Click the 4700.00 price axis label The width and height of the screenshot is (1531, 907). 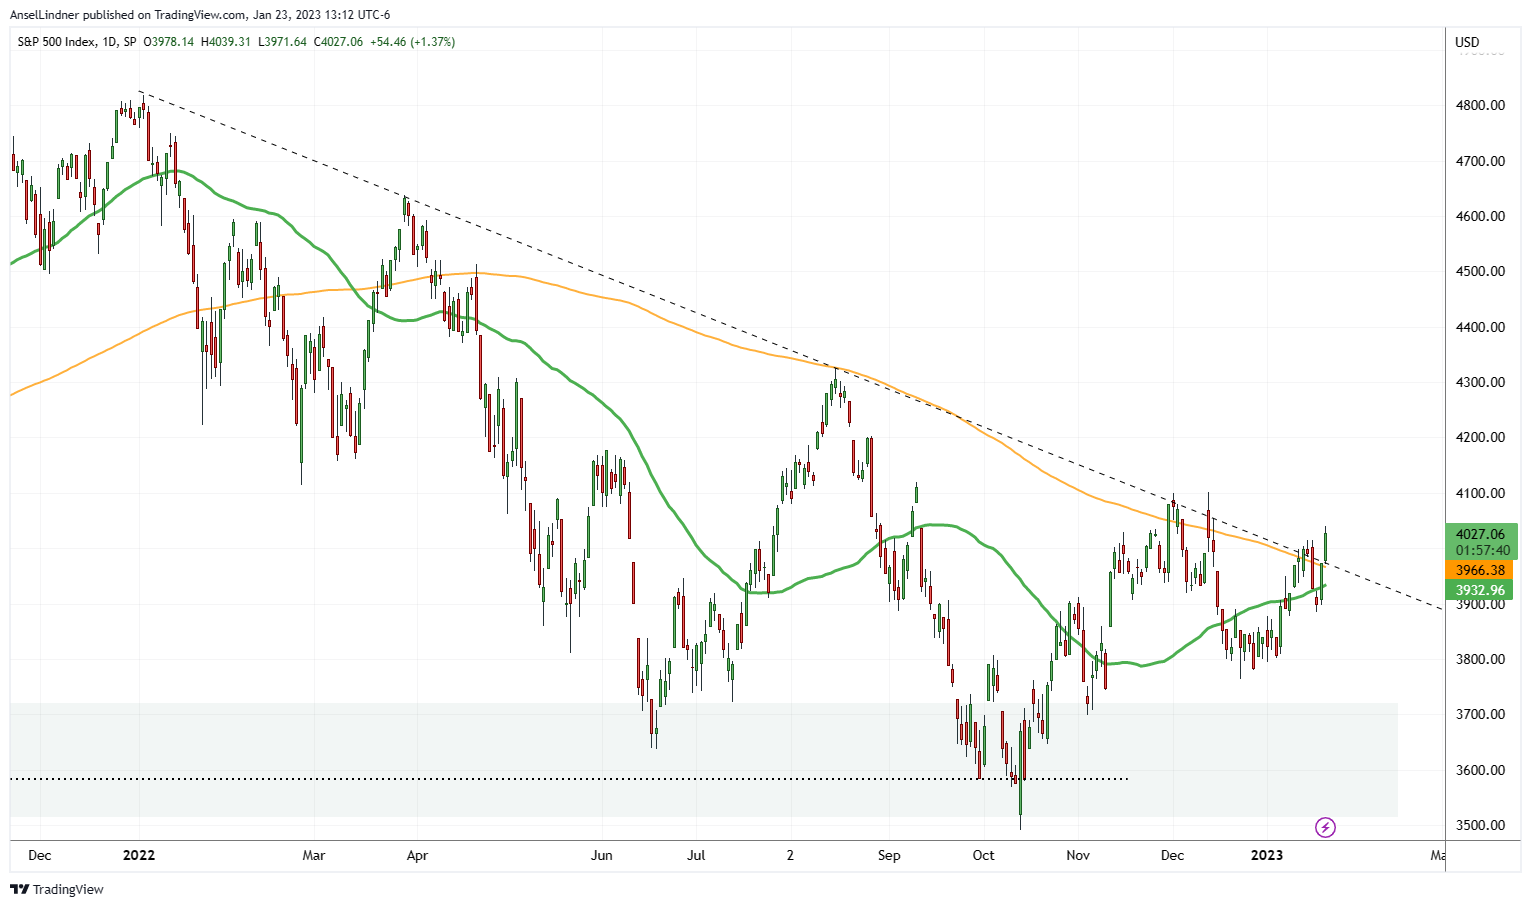point(1480,161)
